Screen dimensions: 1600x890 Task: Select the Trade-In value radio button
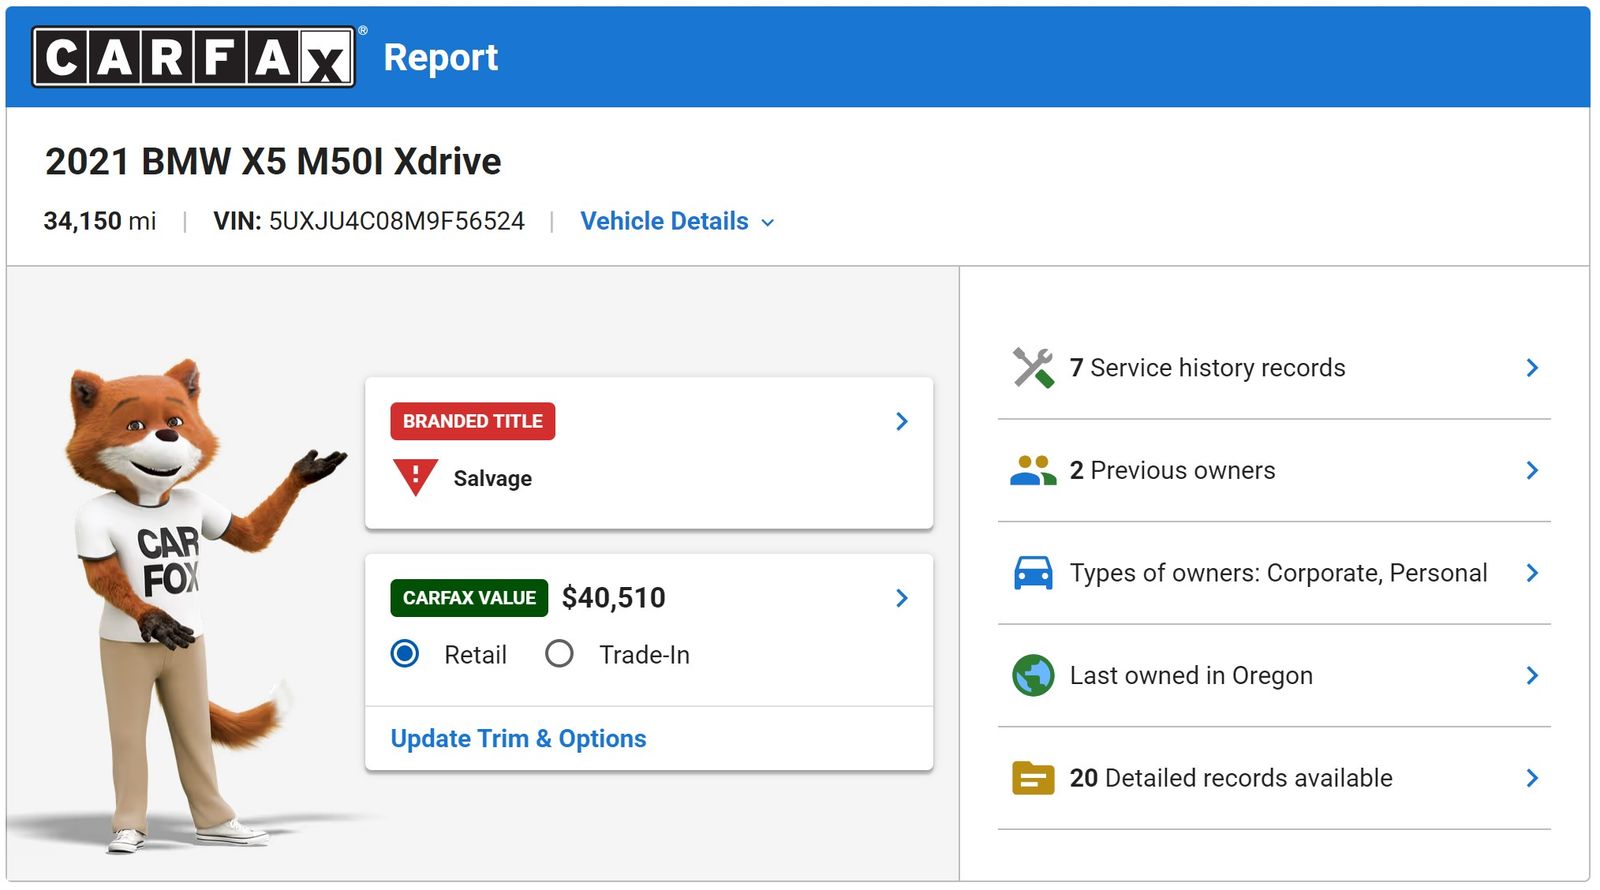pyautogui.click(x=559, y=654)
